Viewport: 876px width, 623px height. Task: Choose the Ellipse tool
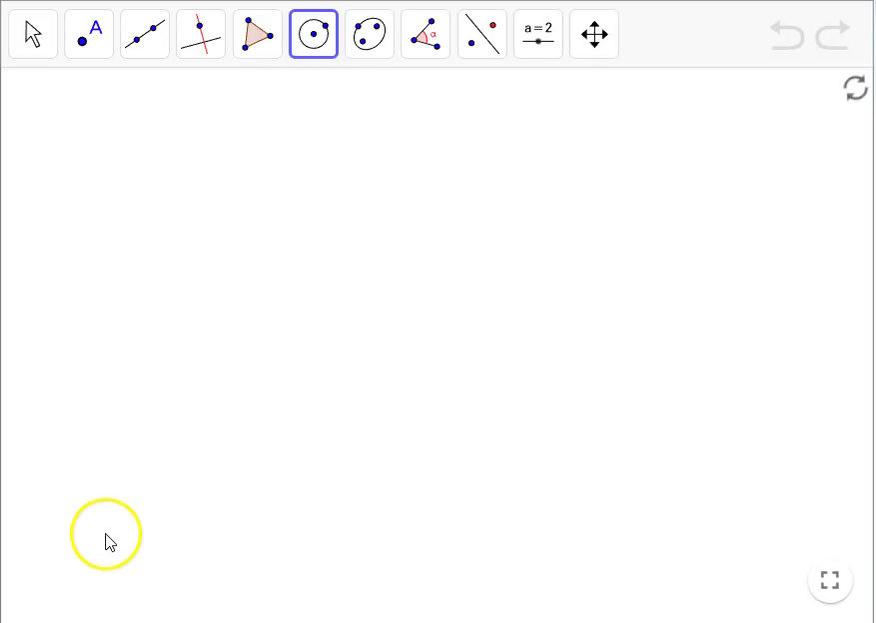[x=369, y=34]
